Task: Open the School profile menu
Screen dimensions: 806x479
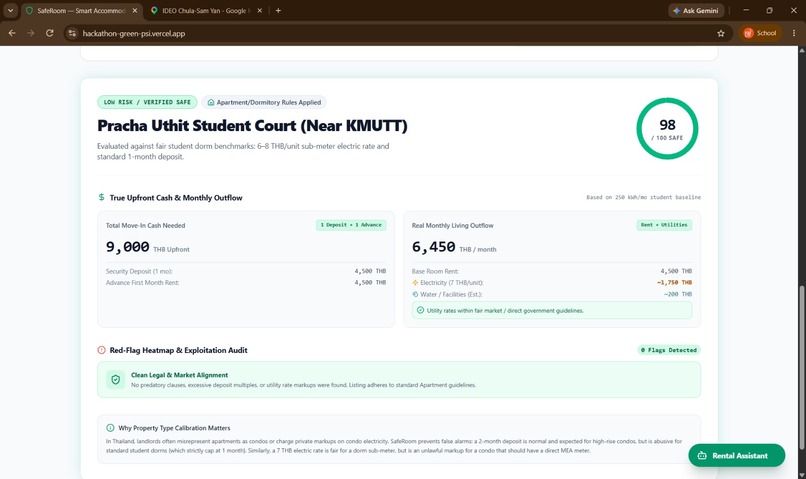Action: coord(760,33)
